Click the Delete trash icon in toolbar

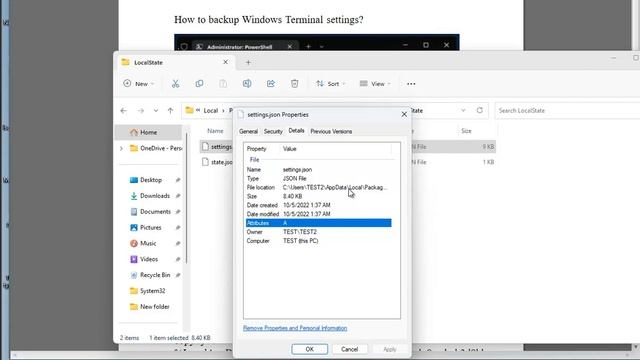coord(294,84)
